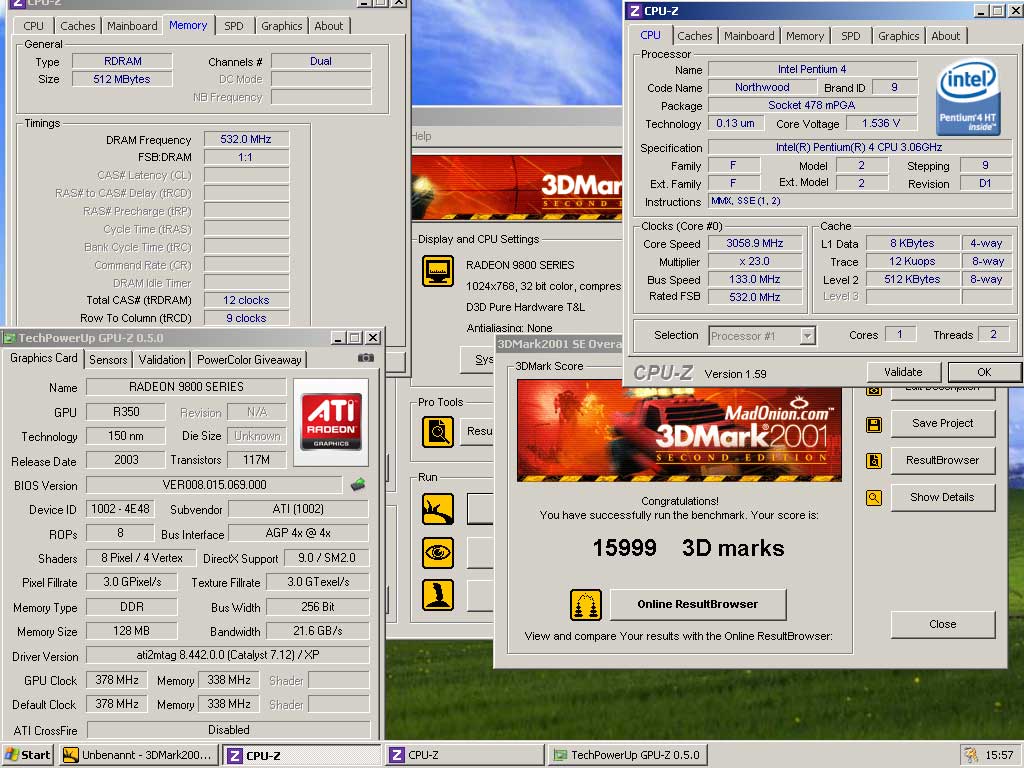Open PowerColor Giveaway tab in GPU-Z

click(249, 359)
